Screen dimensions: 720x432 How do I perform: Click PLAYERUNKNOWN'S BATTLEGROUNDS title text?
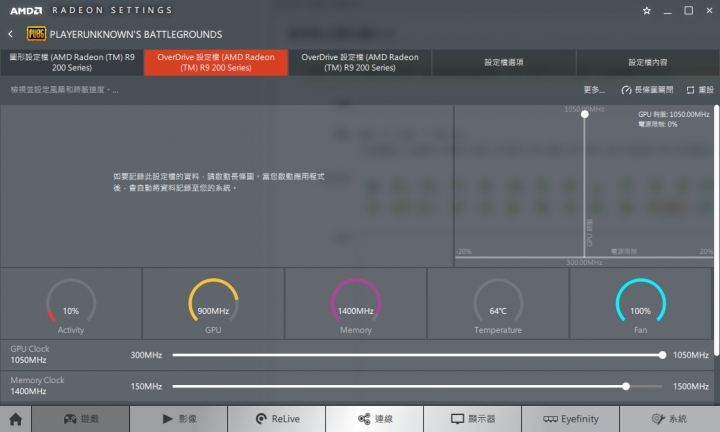point(136,34)
